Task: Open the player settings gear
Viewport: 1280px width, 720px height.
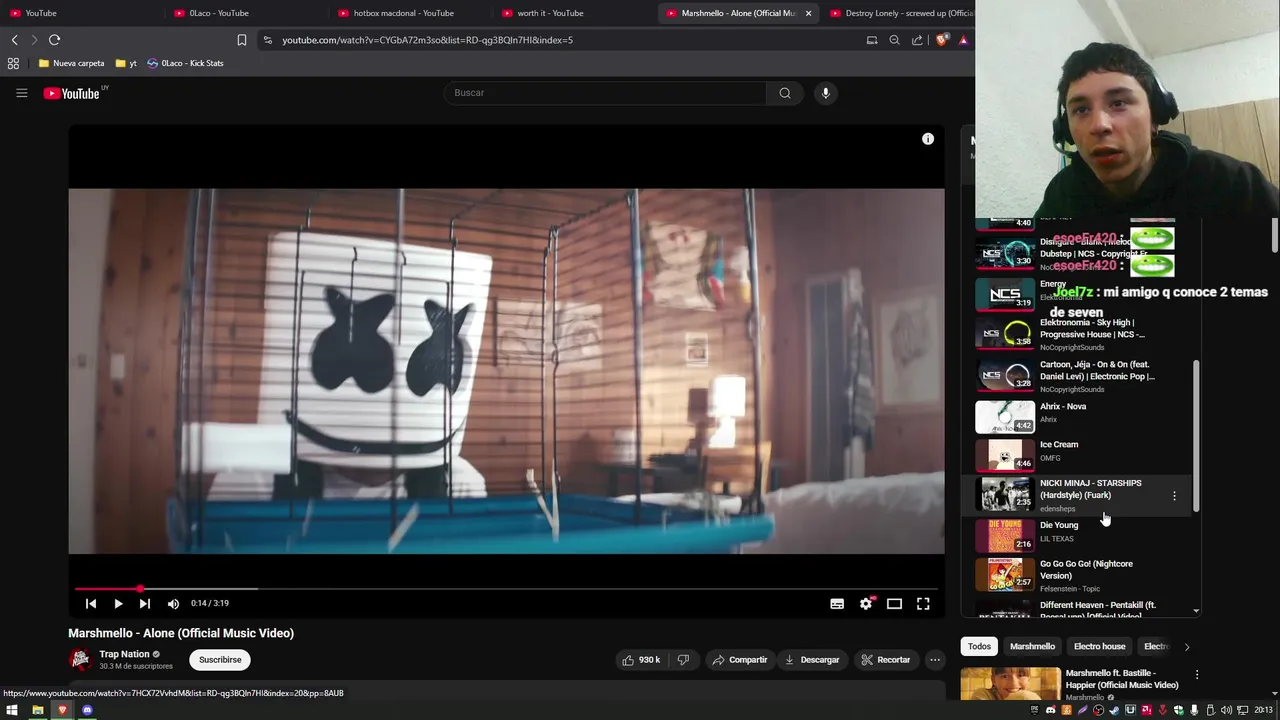Action: coord(866,604)
